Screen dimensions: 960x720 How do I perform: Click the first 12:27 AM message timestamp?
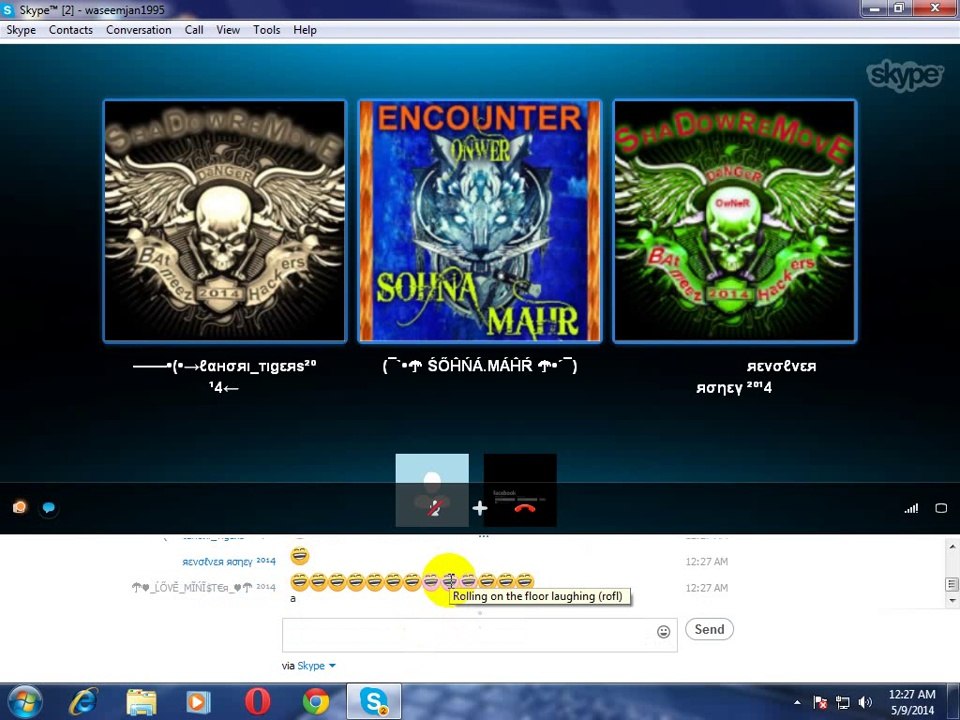707,561
